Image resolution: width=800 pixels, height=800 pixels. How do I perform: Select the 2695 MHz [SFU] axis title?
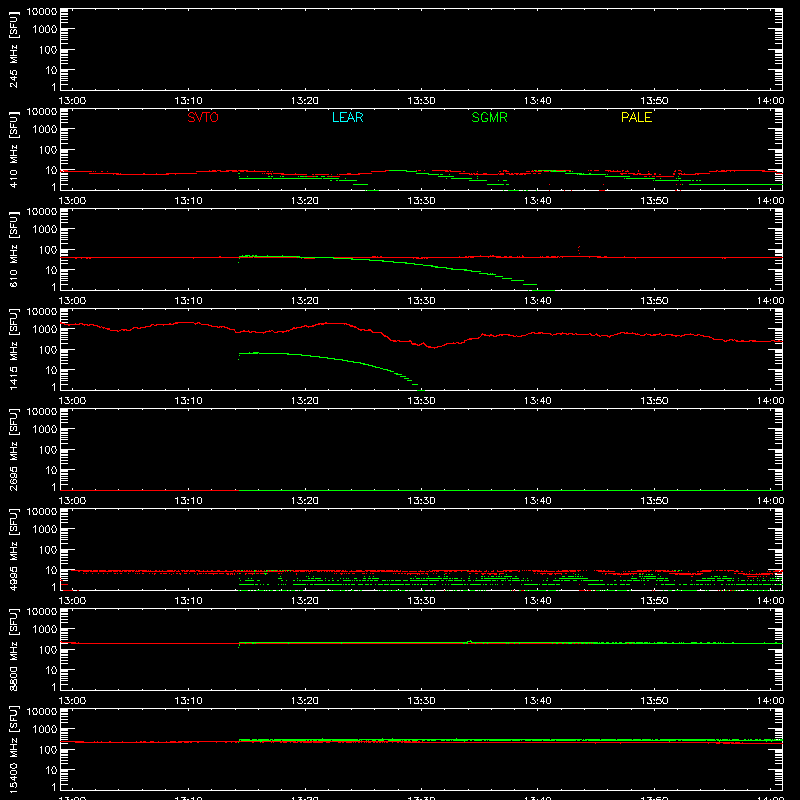(13, 449)
